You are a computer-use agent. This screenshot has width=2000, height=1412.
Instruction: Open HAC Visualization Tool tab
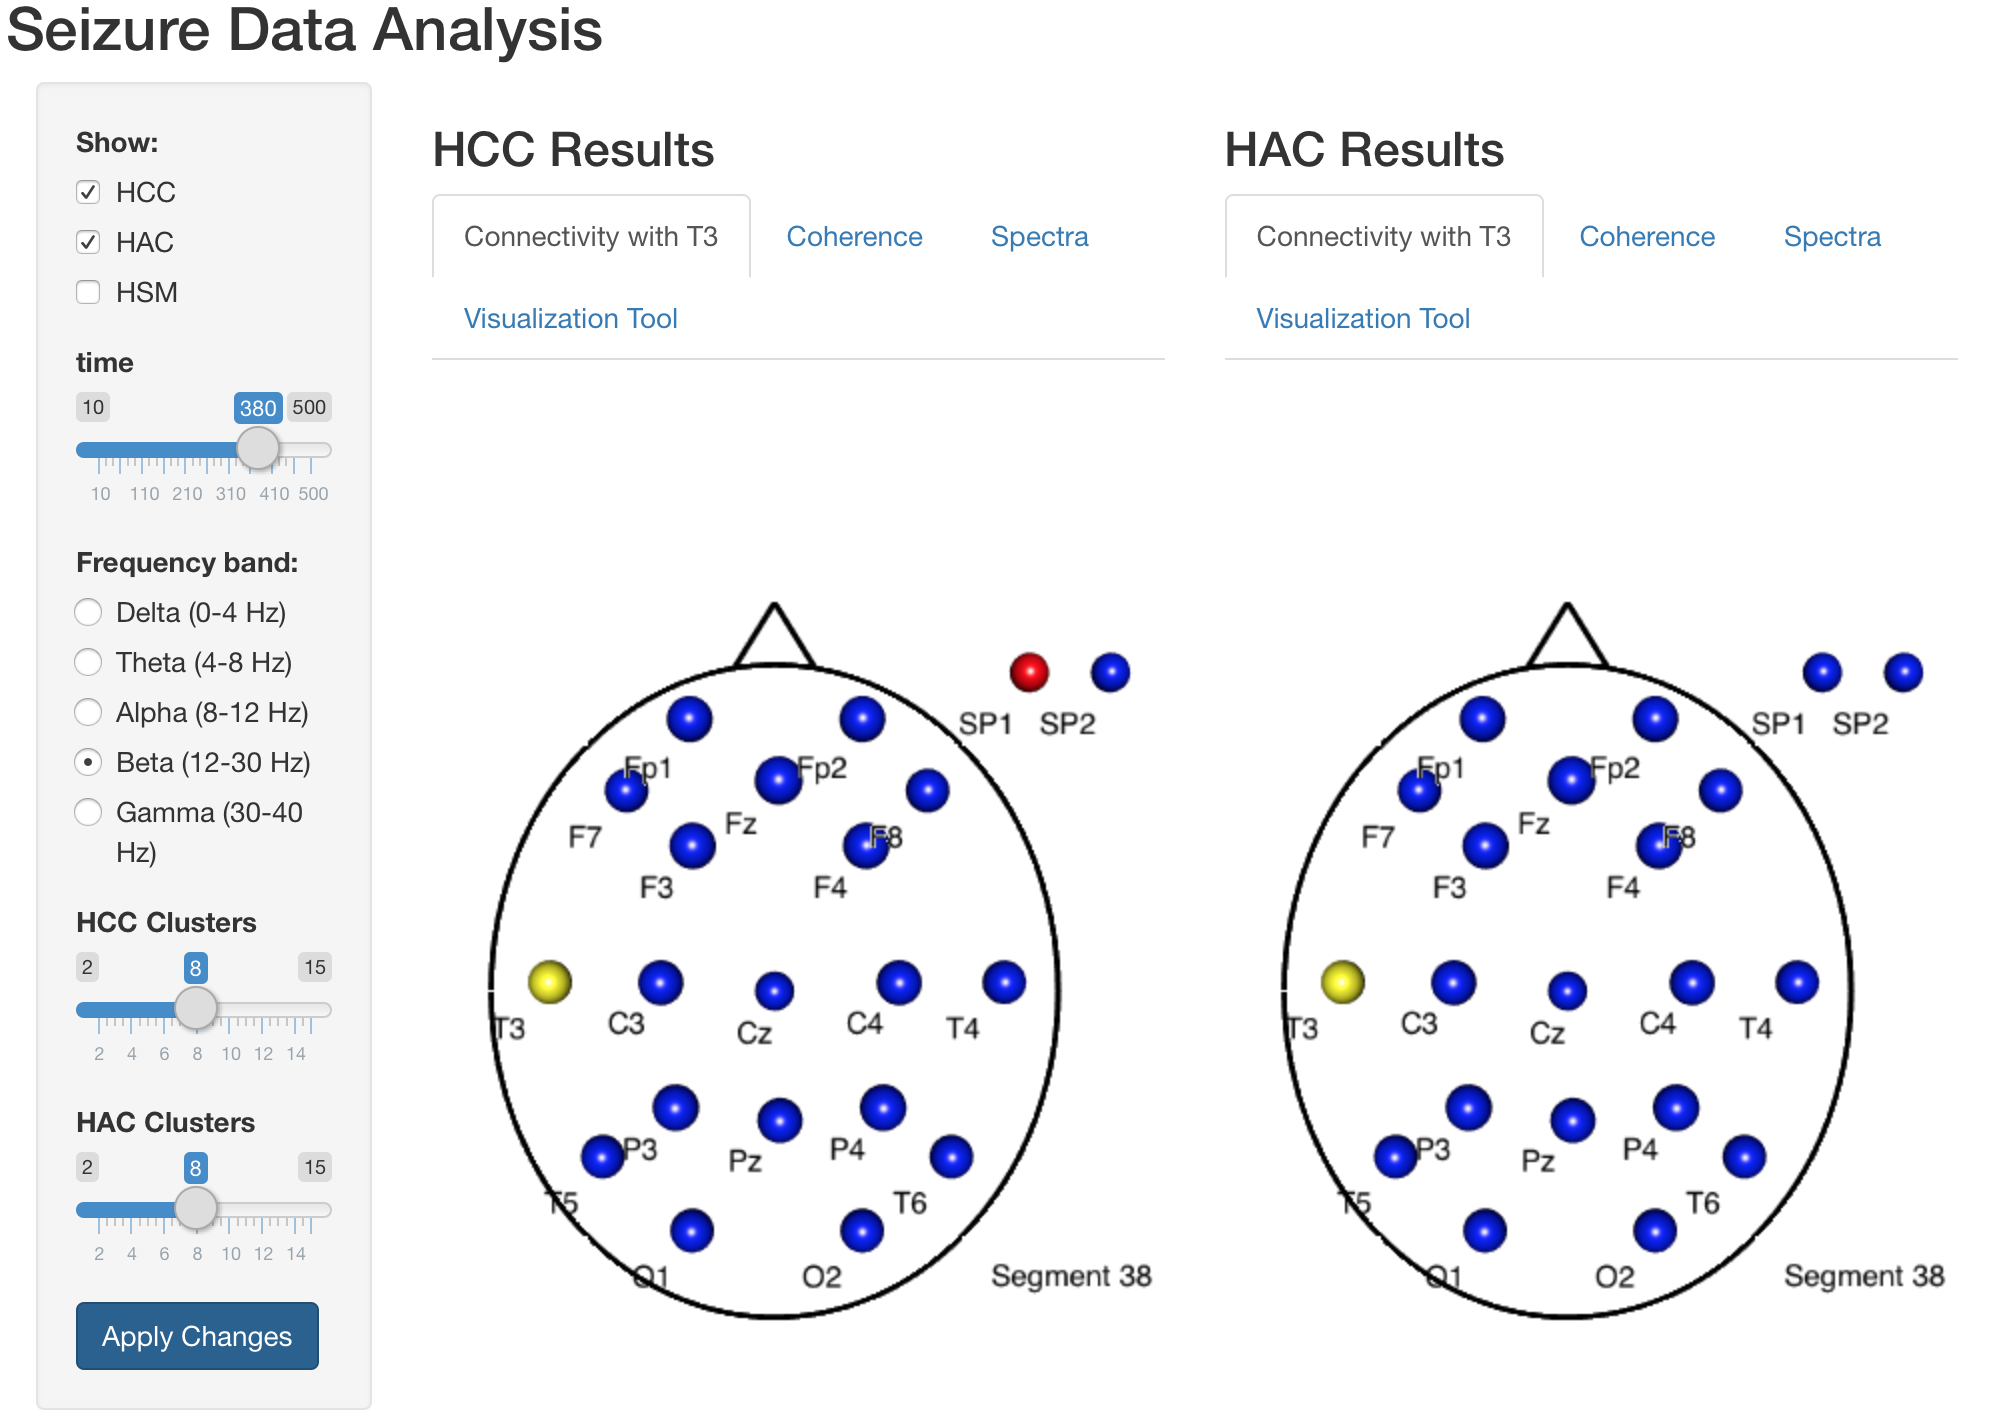coord(1362,319)
